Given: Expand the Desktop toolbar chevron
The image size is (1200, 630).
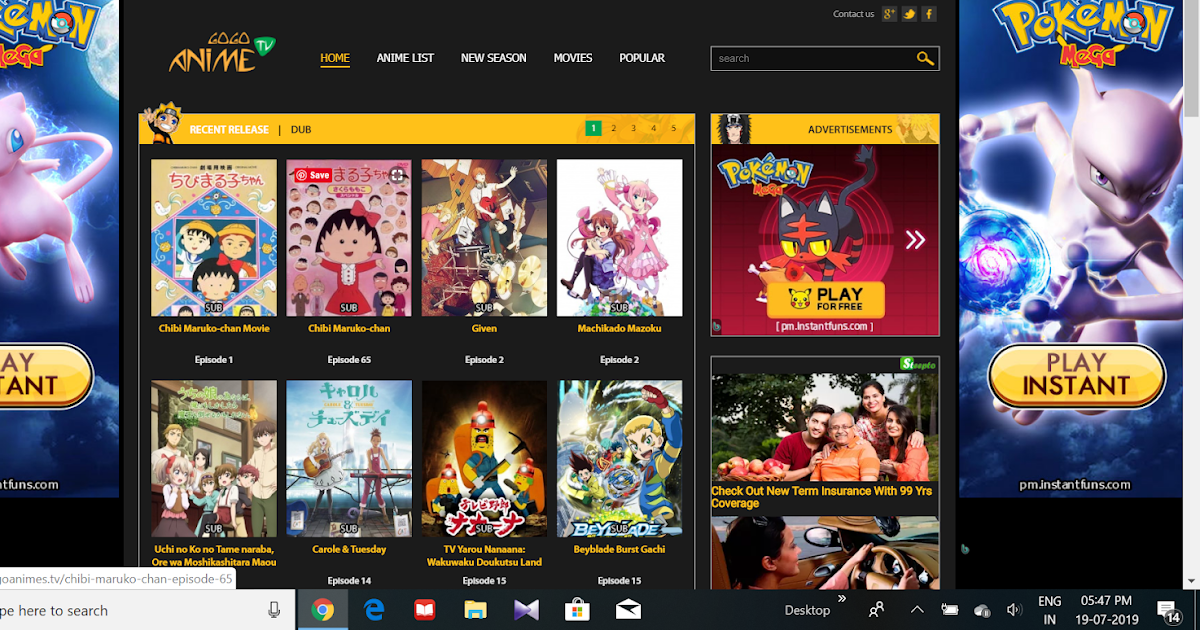Looking at the screenshot, I should [x=842, y=599].
